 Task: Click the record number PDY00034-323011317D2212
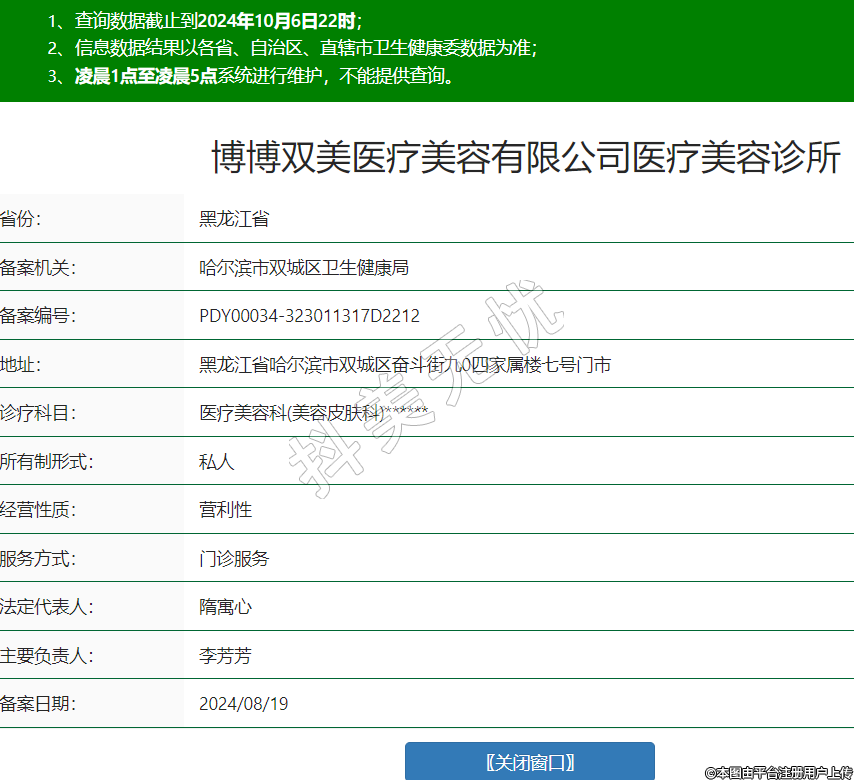309,316
